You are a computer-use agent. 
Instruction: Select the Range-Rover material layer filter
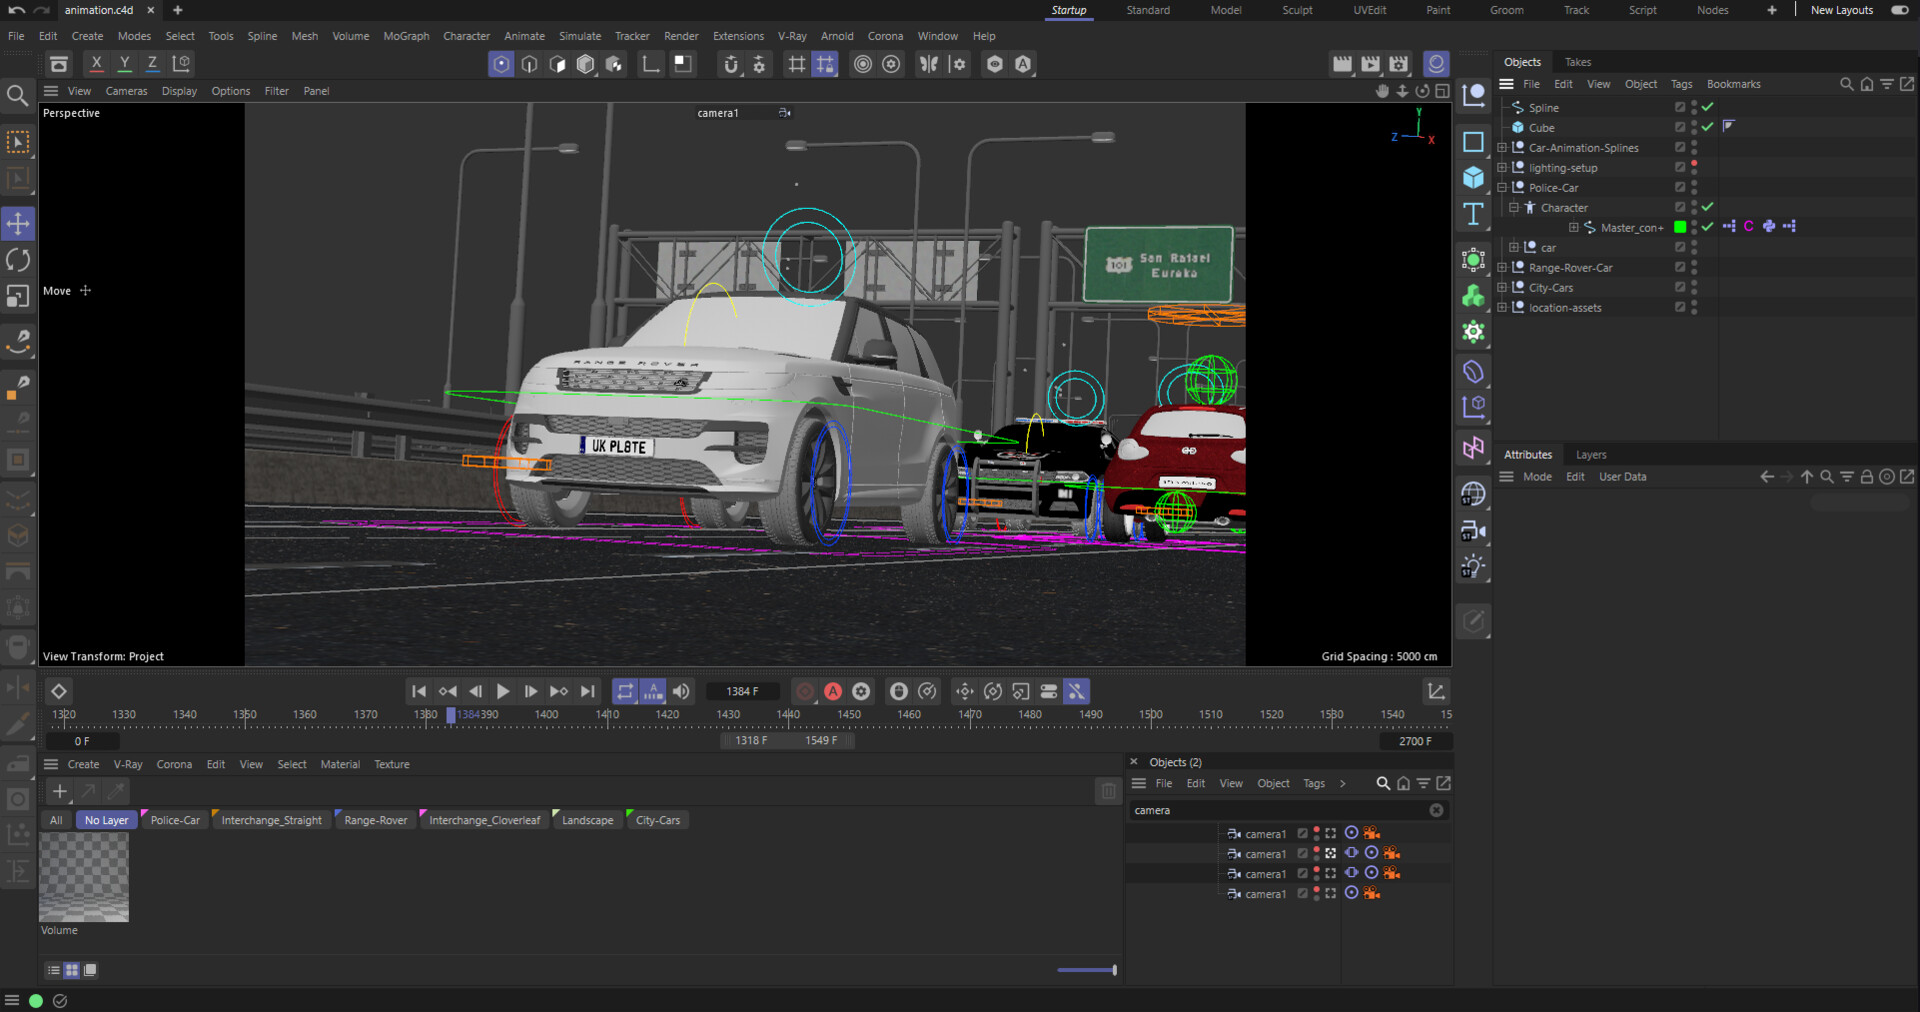tap(376, 820)
